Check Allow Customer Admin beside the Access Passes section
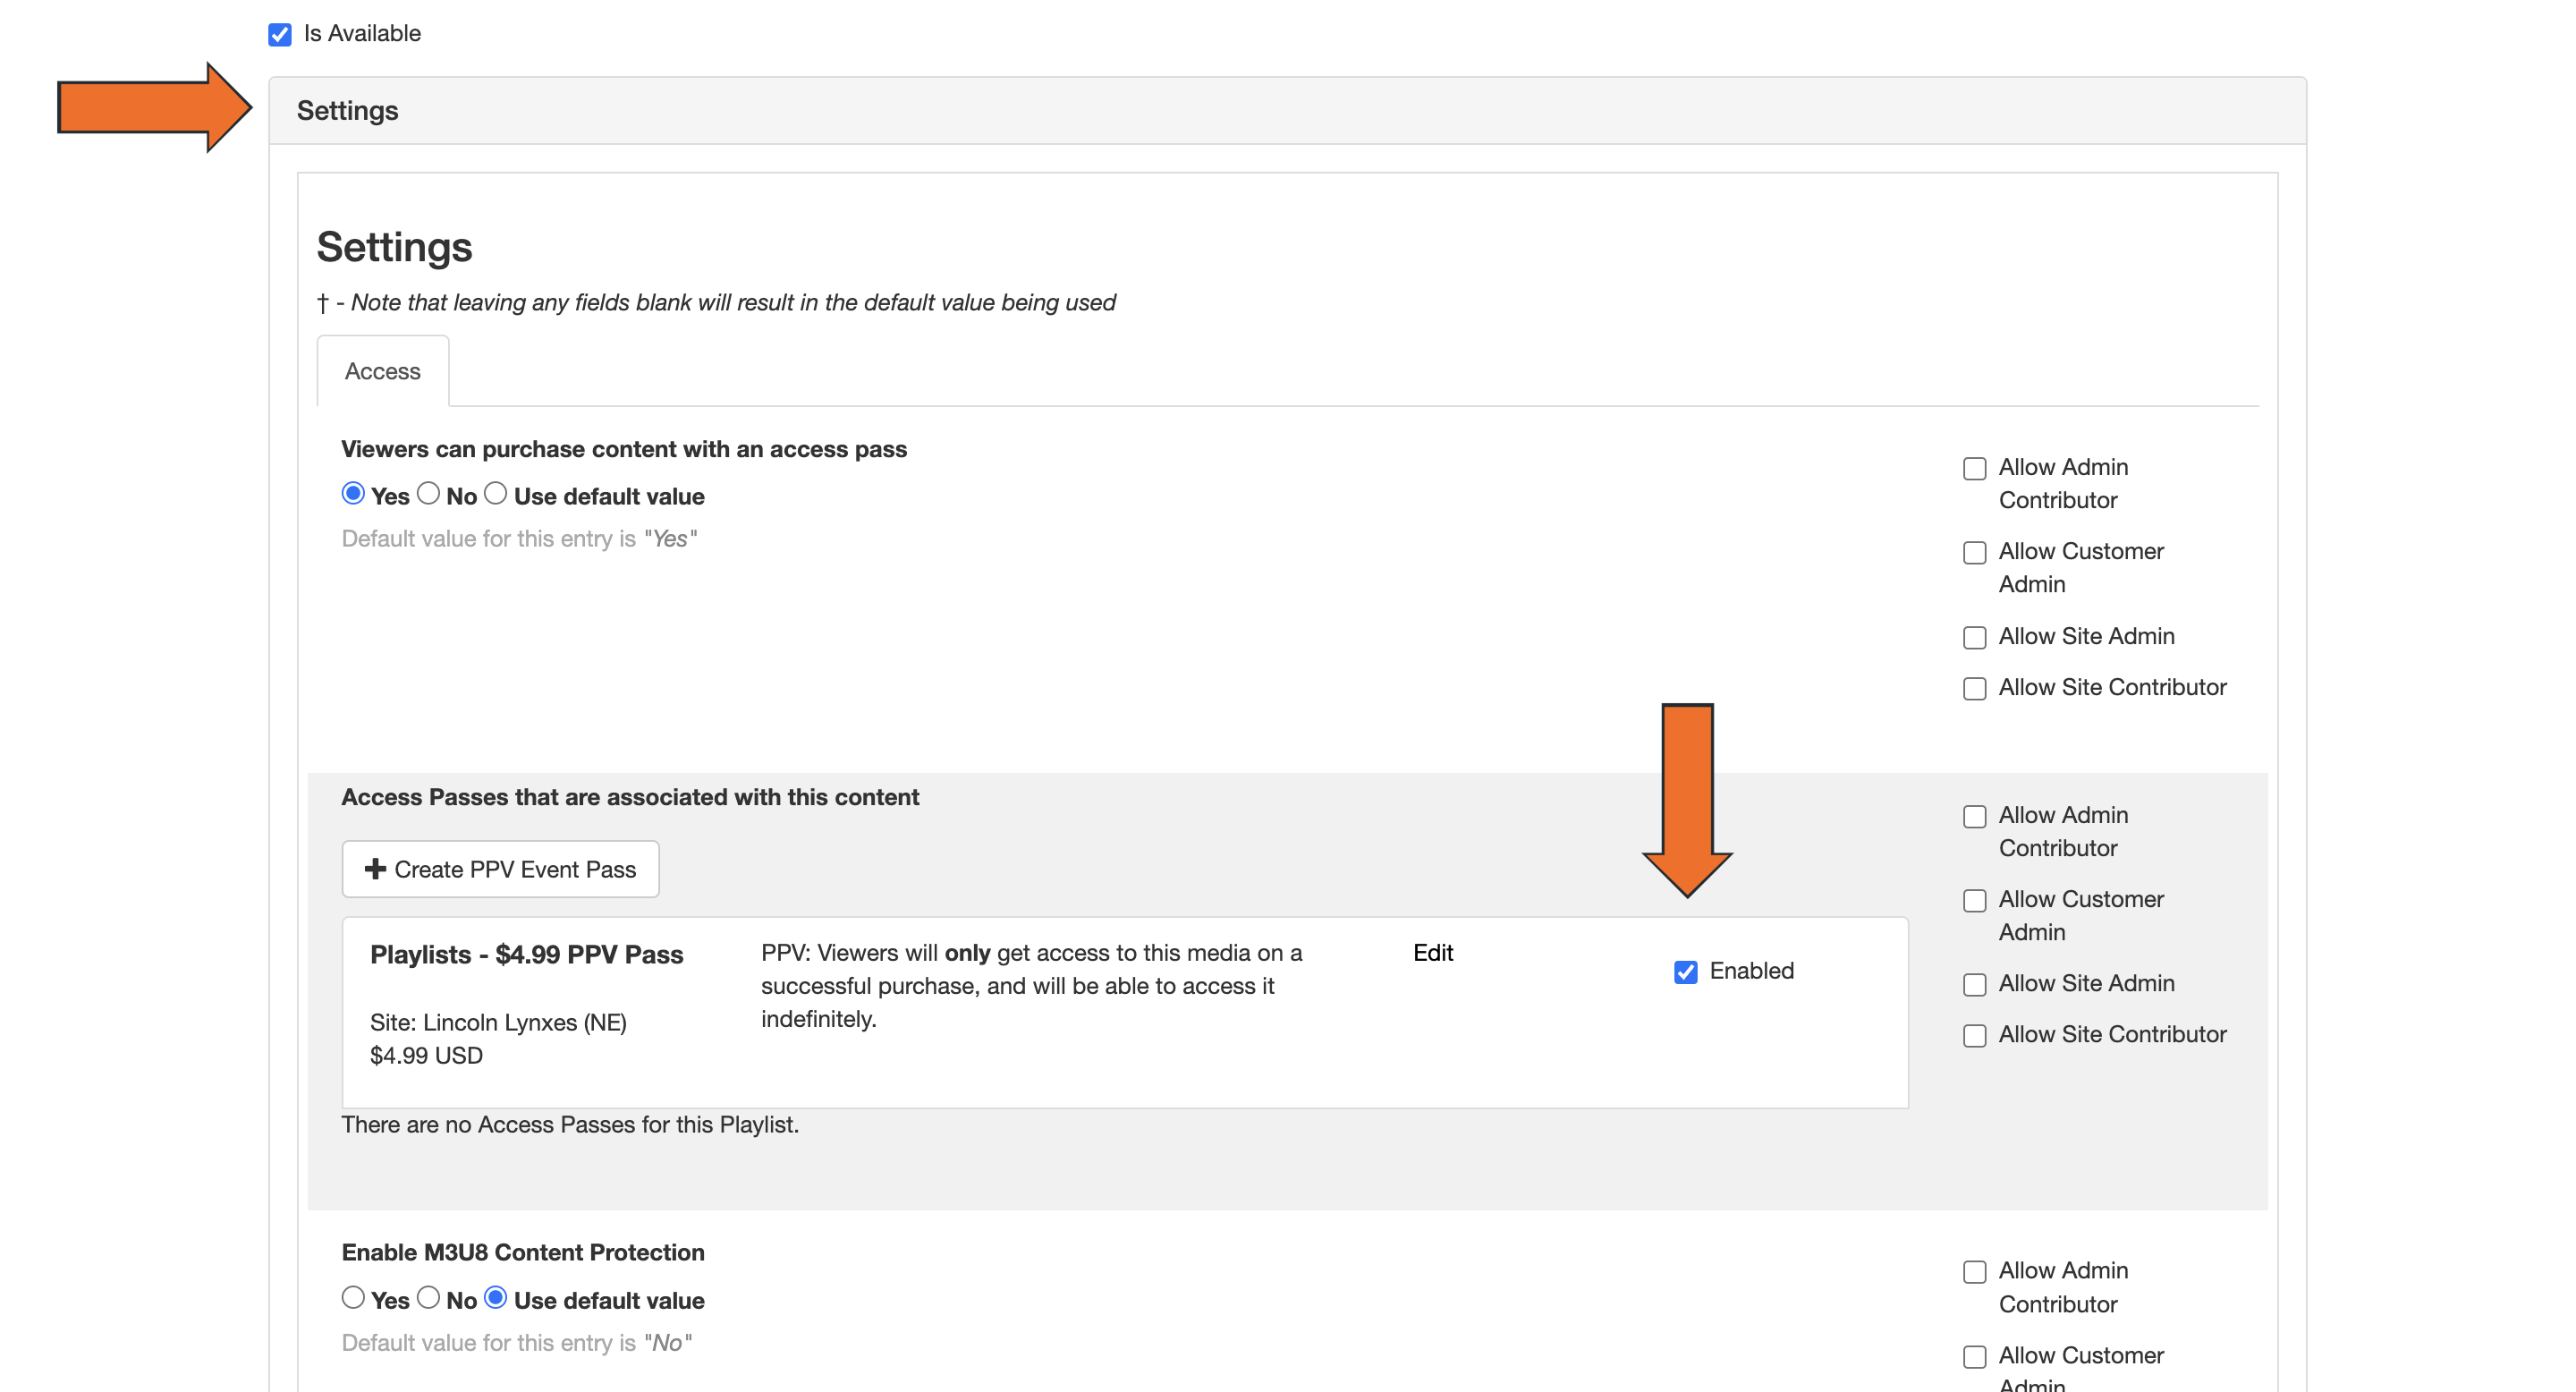Image resolution: width=2576 pixels, height=1392 pixels. click(1974, 900)
